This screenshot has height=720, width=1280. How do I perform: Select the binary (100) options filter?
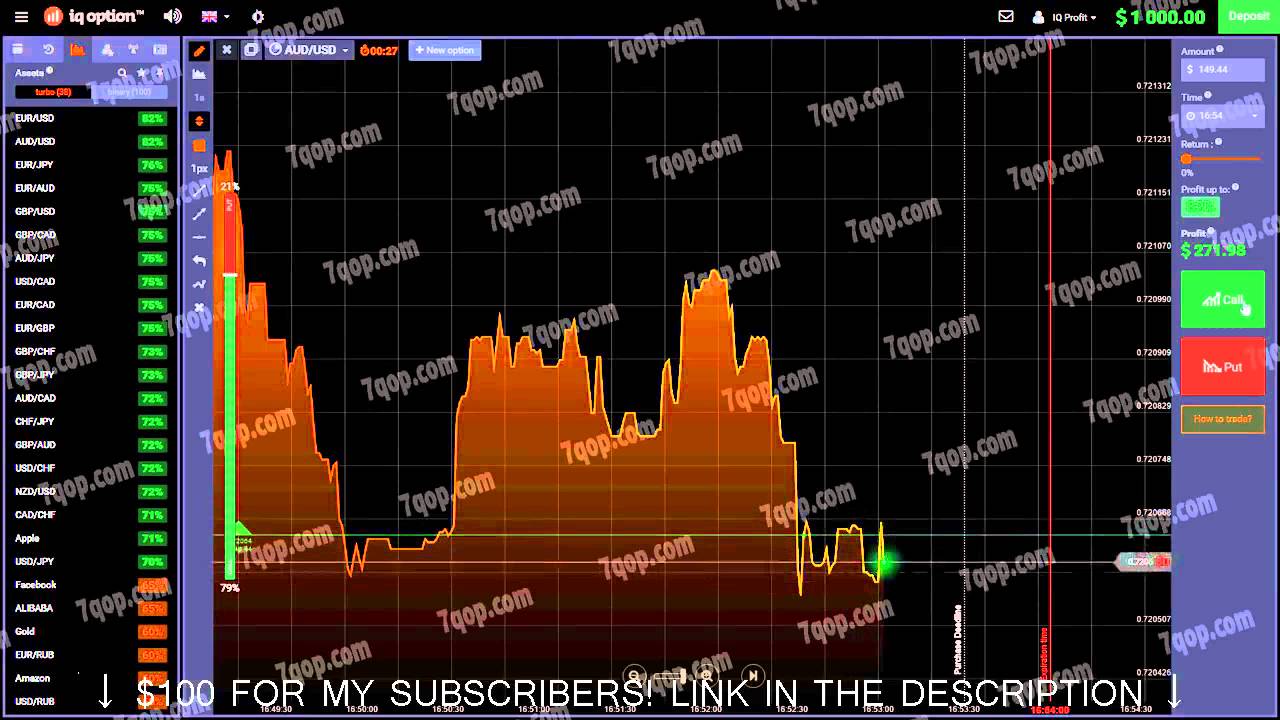click(129, 92)
